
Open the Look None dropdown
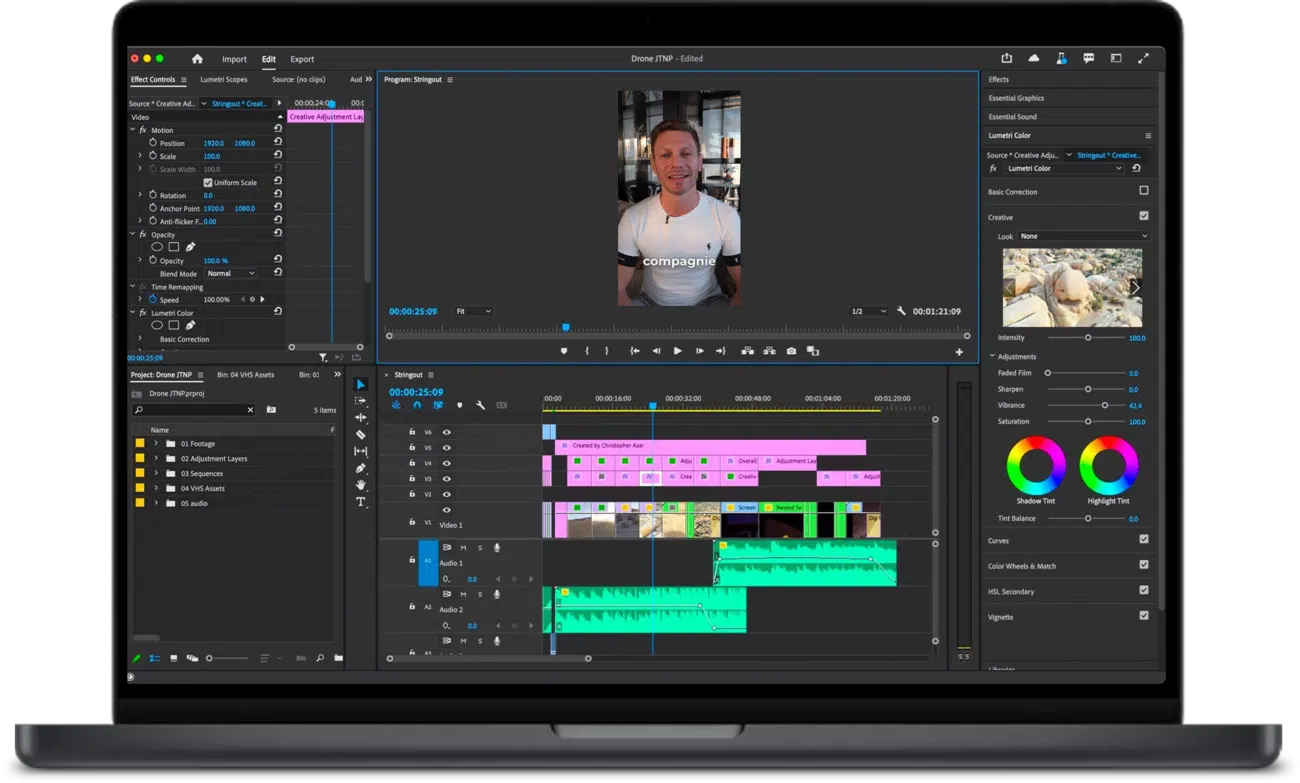[1083, 236]
